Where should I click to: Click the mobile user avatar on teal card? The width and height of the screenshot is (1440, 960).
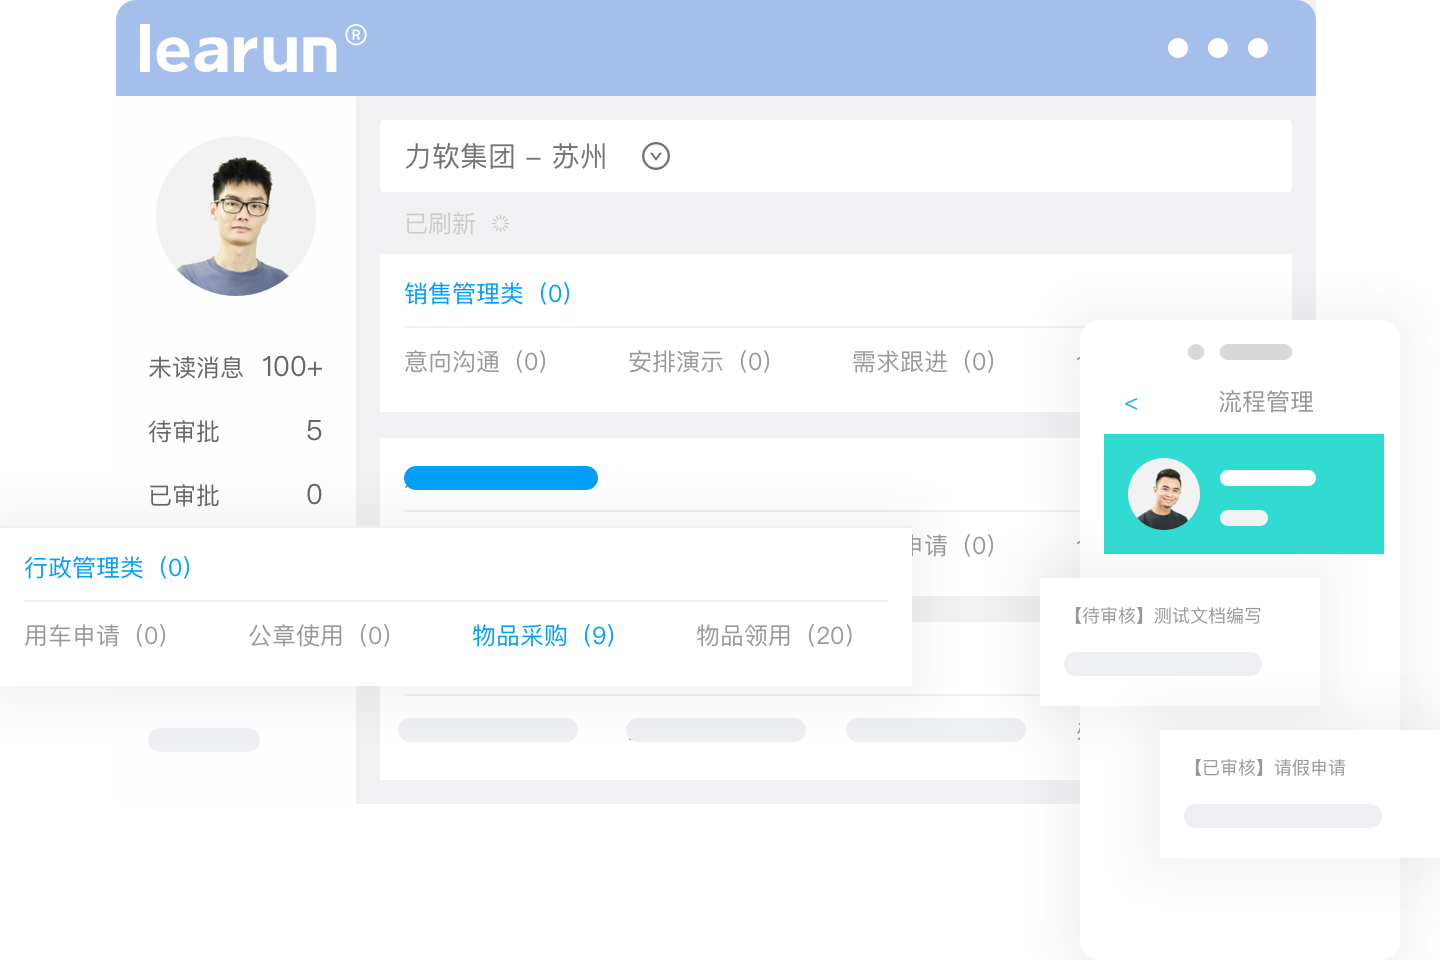coord(1164,494)
